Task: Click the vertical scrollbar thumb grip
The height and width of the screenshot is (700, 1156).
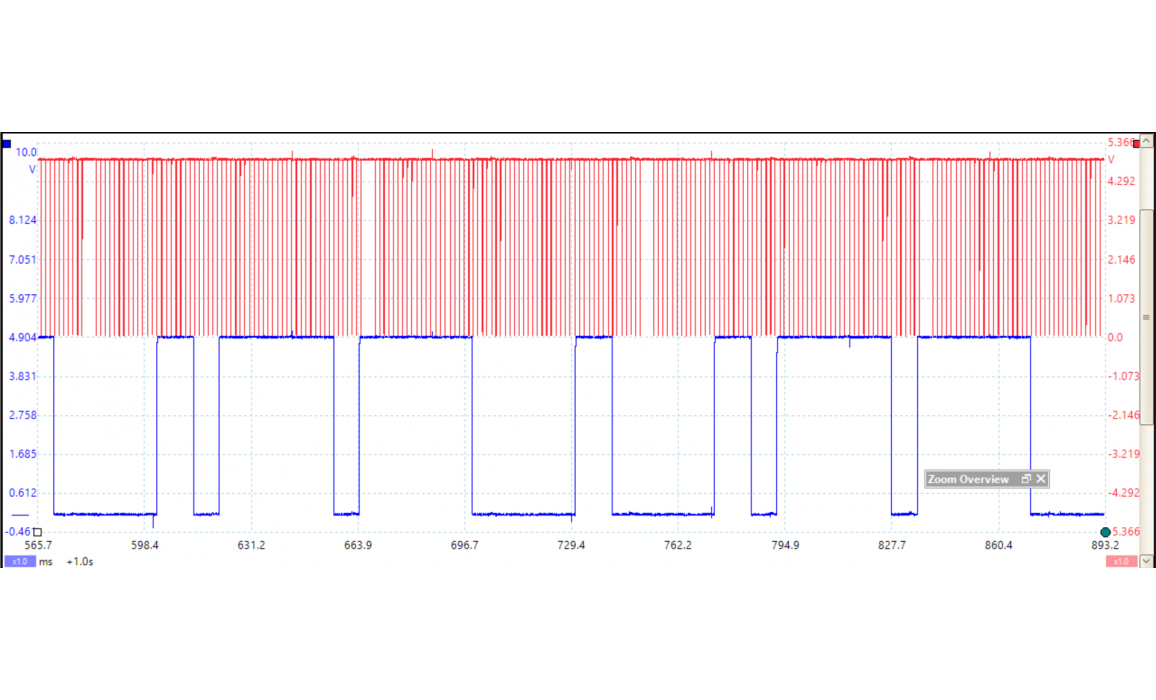Action: 1146,317
